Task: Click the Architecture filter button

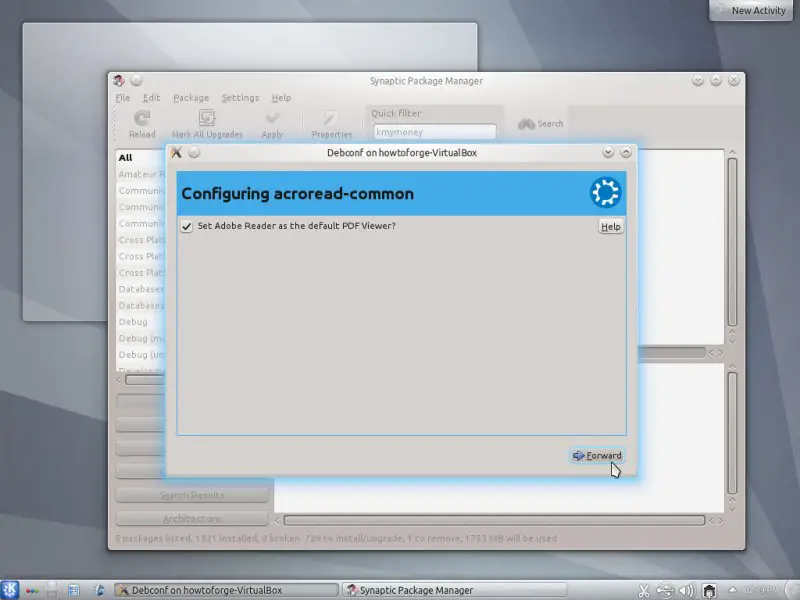Action: [192, 518]
